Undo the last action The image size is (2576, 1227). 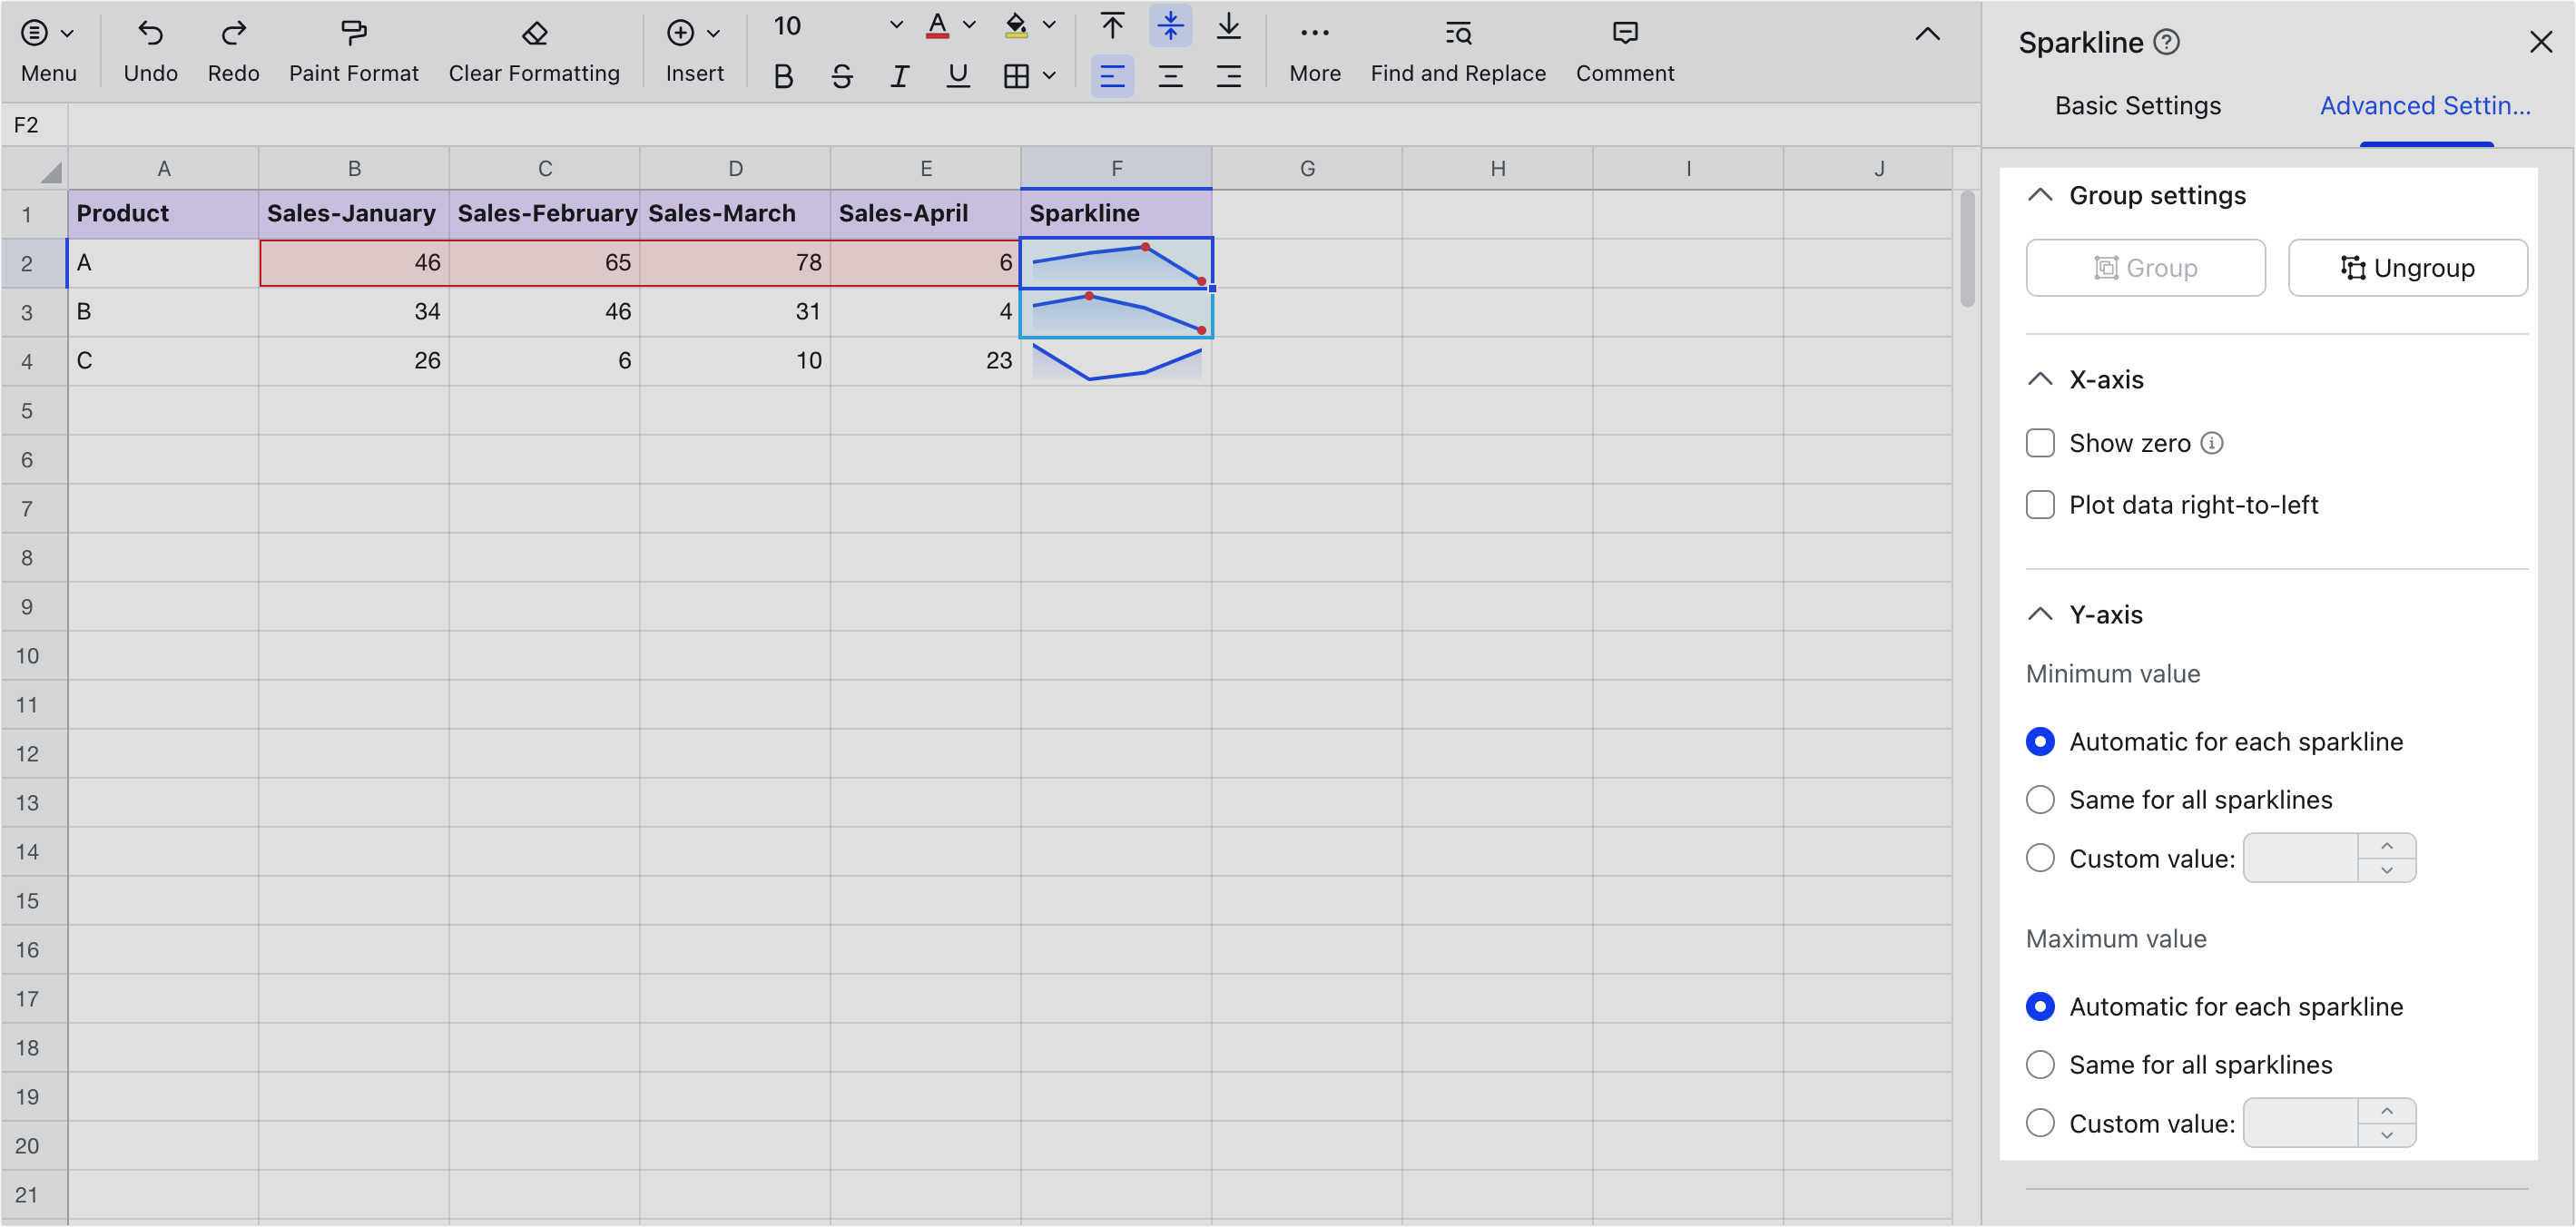tap(150, 48)
